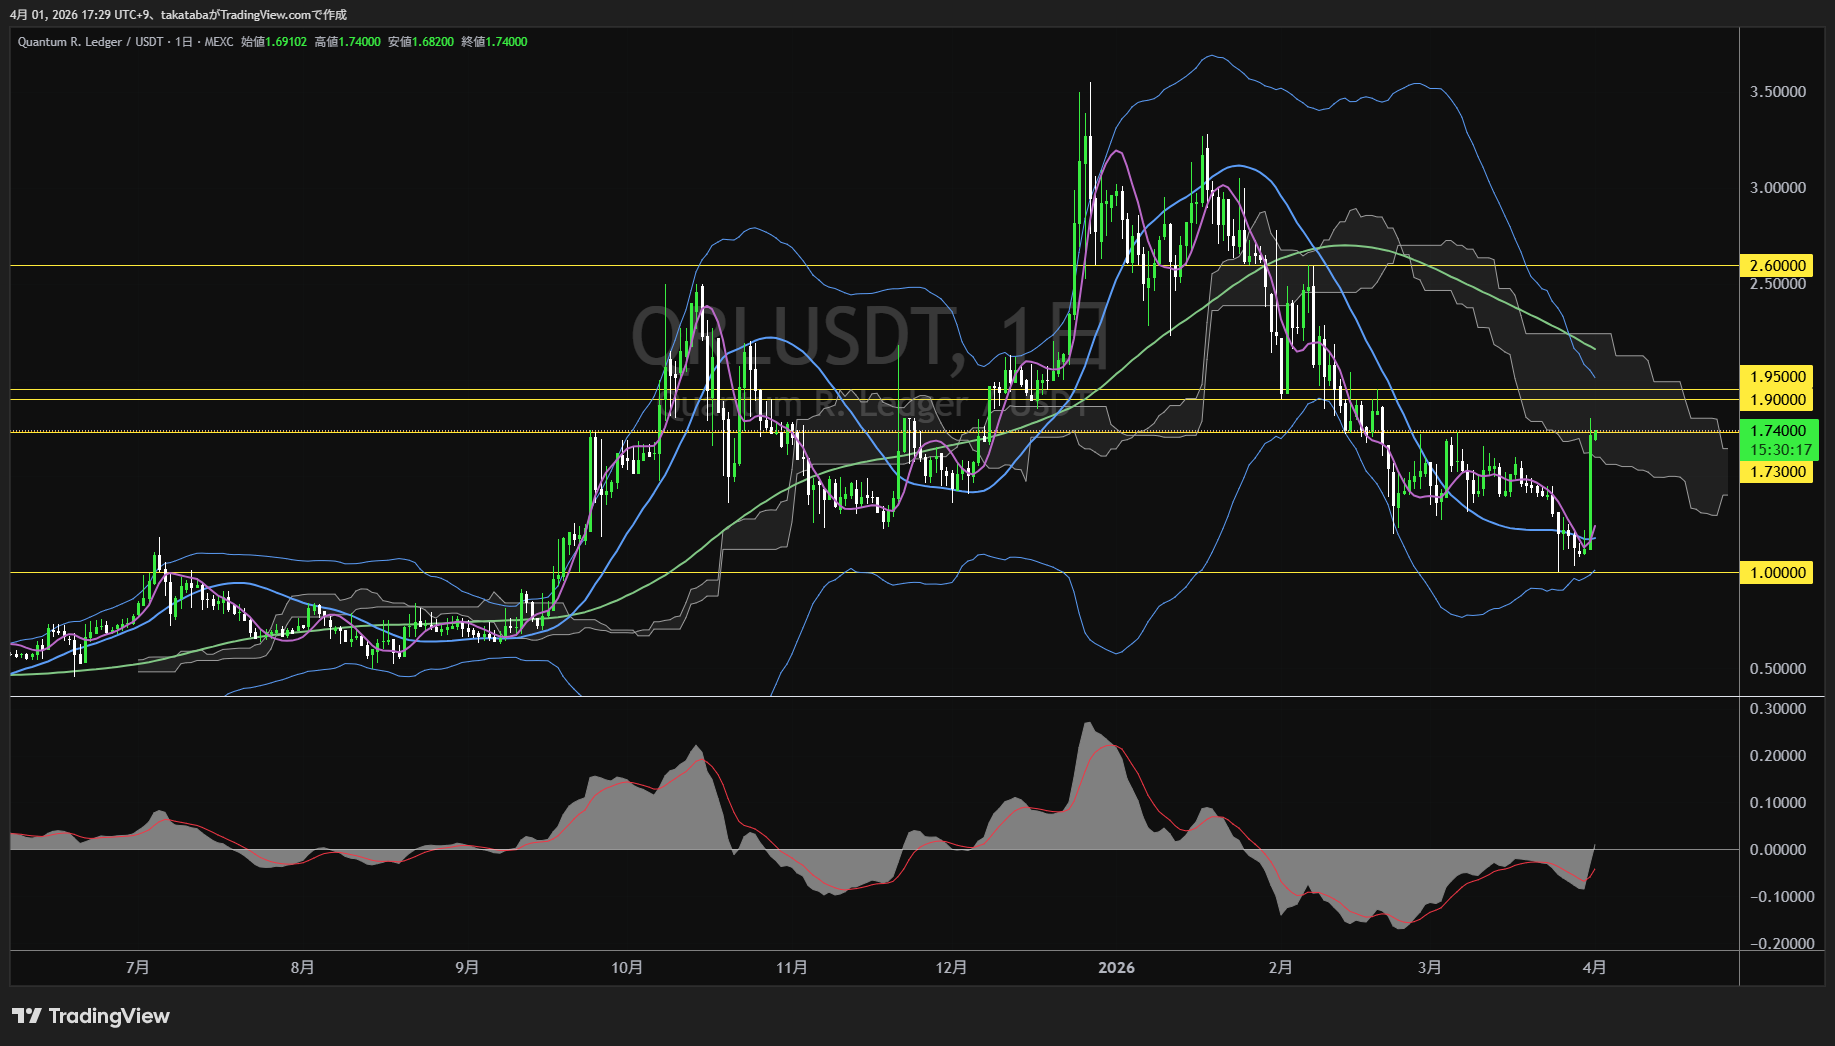Click the QRLUSDT watermark on the chart
The image size is (1835, 1046).
click(870, 337)
